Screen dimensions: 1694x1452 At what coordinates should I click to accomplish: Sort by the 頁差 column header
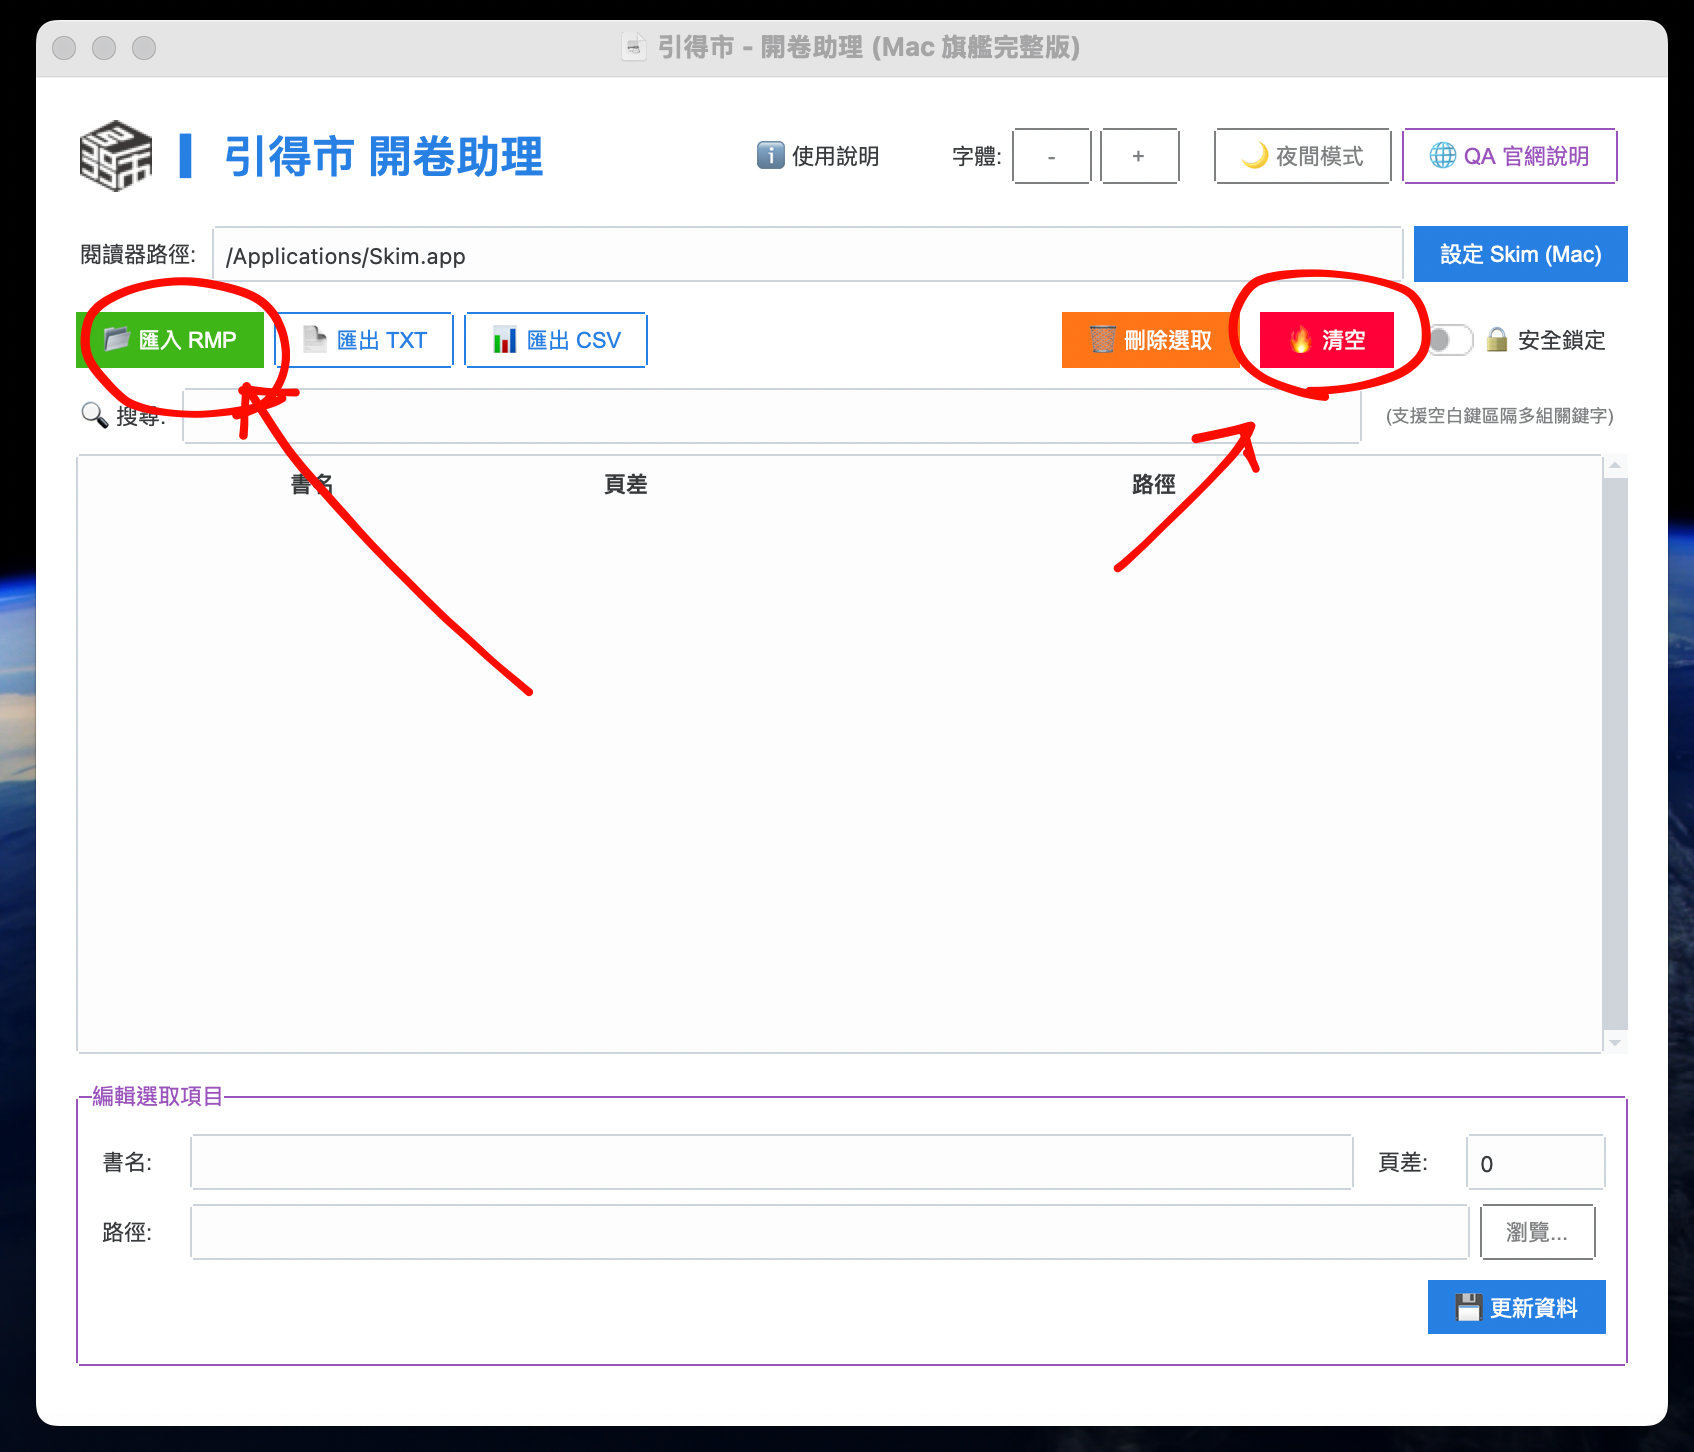coord(626,485)
